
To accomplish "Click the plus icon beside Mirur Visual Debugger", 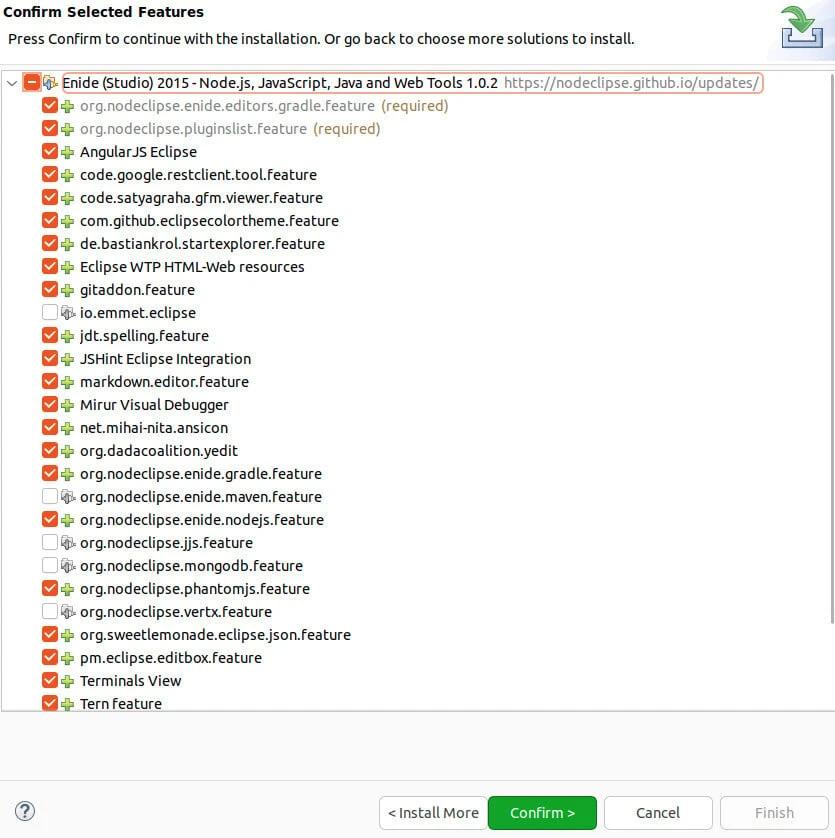I will [68, 405].
